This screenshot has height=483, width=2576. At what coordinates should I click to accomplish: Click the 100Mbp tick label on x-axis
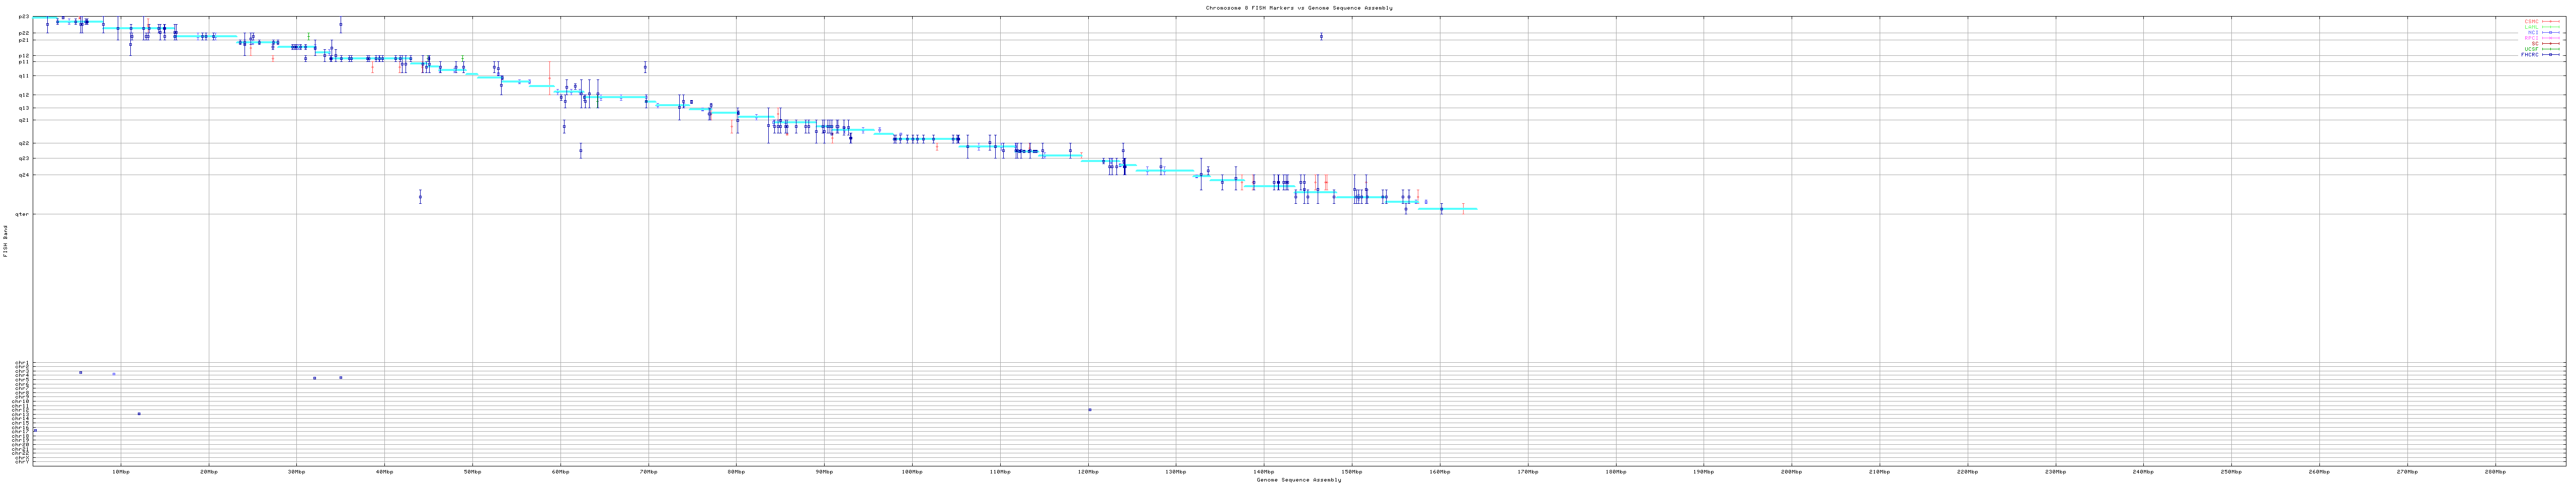[911, 471]
